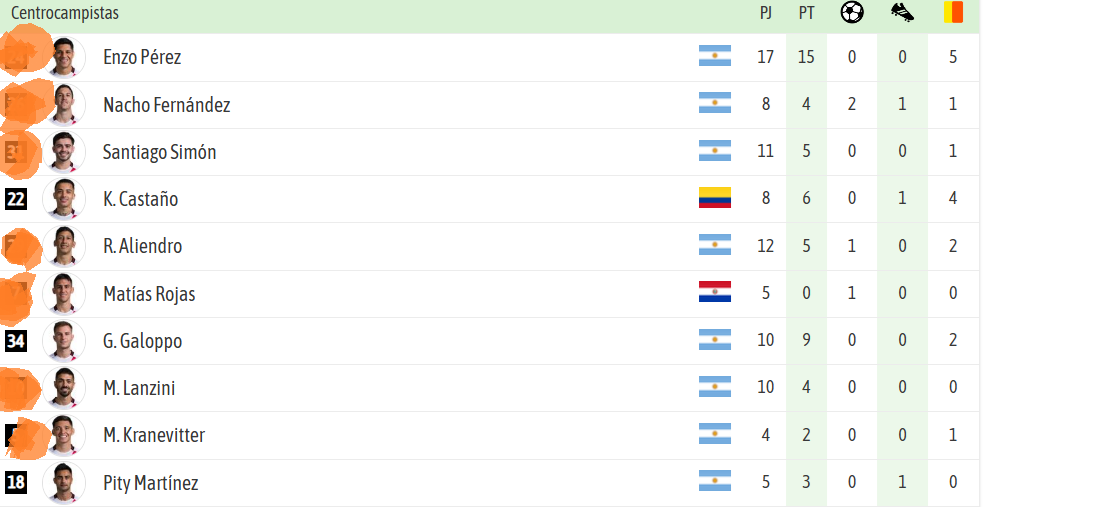
Task: Open G. Galoppo's player profile link
Action: 143,341
